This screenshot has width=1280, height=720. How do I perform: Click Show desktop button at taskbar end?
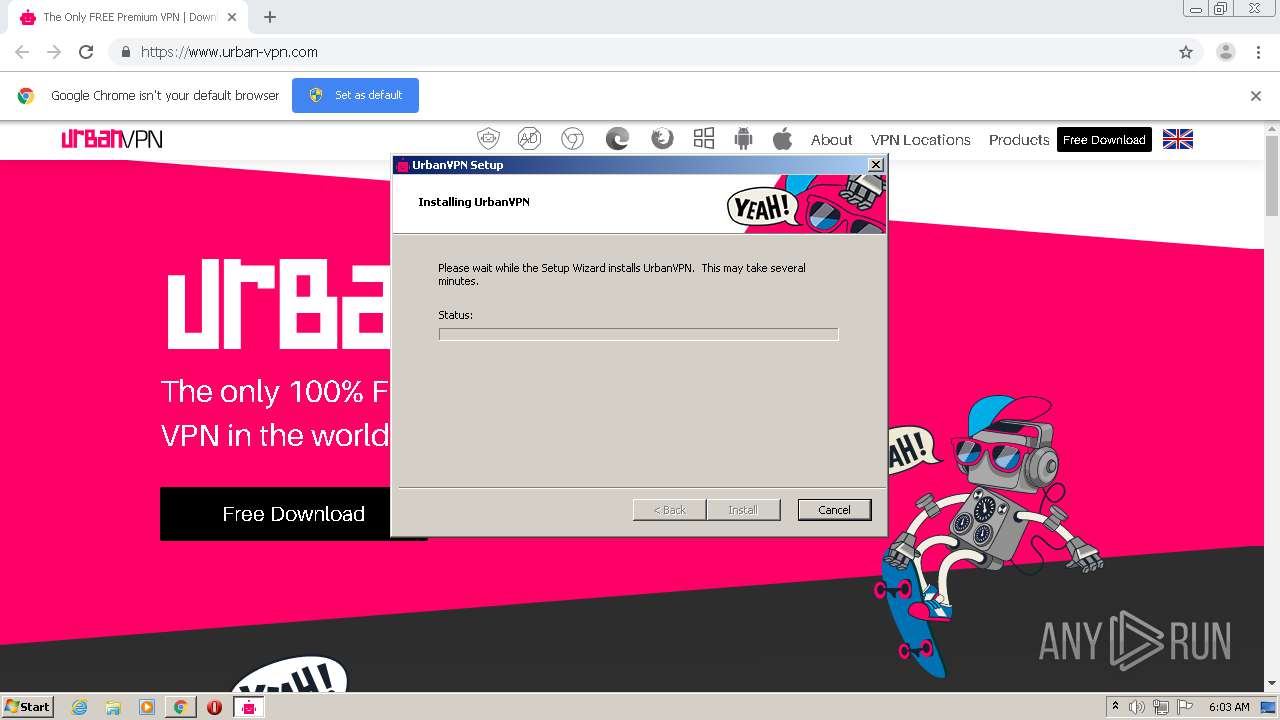point(1270,707)
